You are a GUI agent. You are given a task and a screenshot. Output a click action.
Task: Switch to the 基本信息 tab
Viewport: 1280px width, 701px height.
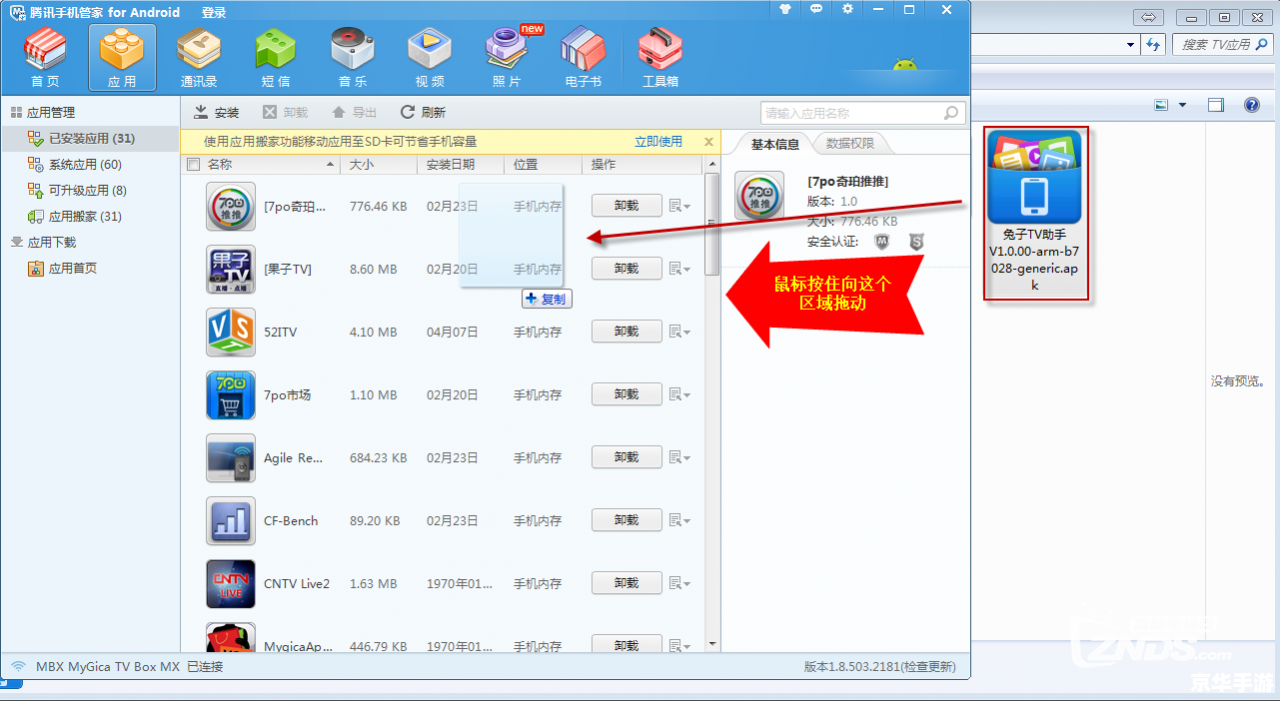[x=775, y=144]
